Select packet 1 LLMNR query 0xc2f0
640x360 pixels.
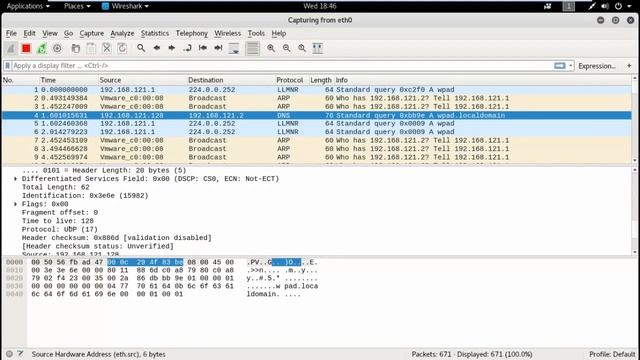(317, 89)
